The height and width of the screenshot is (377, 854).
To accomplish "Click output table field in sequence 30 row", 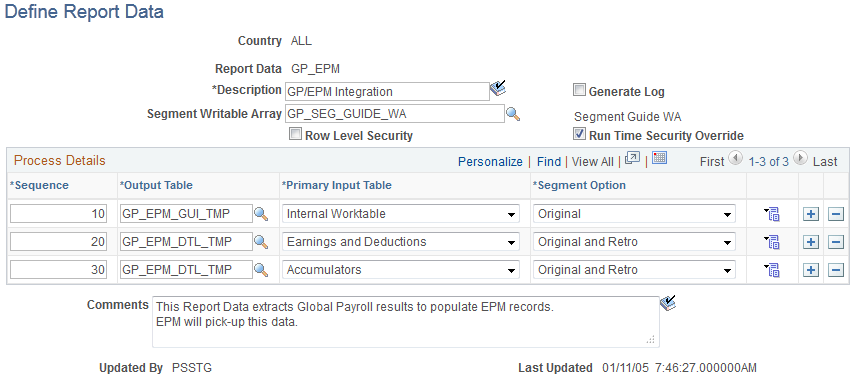I will point(186,269).
